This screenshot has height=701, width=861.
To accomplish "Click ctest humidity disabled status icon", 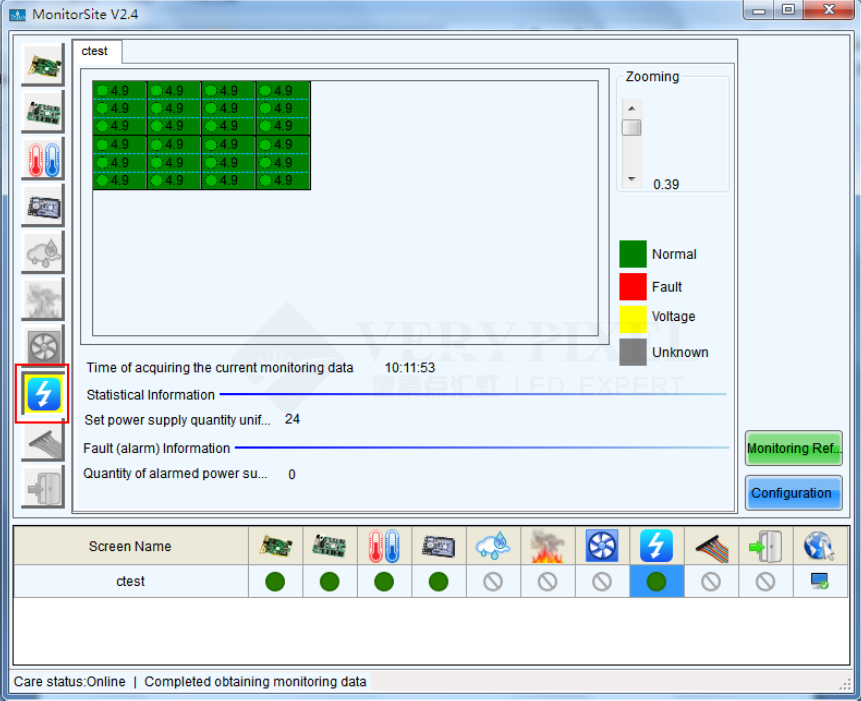I will pos(493,582).
